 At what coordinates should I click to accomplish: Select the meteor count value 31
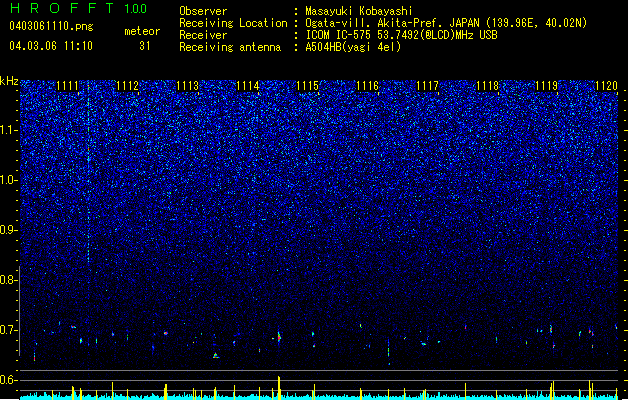click(x=145, y=46)
